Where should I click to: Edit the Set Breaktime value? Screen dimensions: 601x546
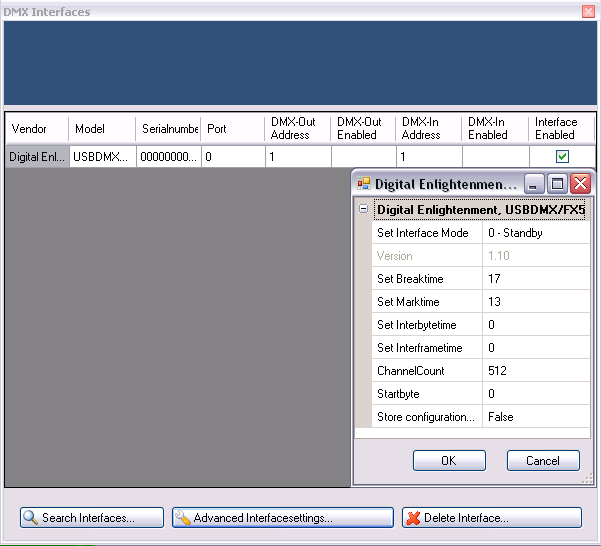pos(535,279)
